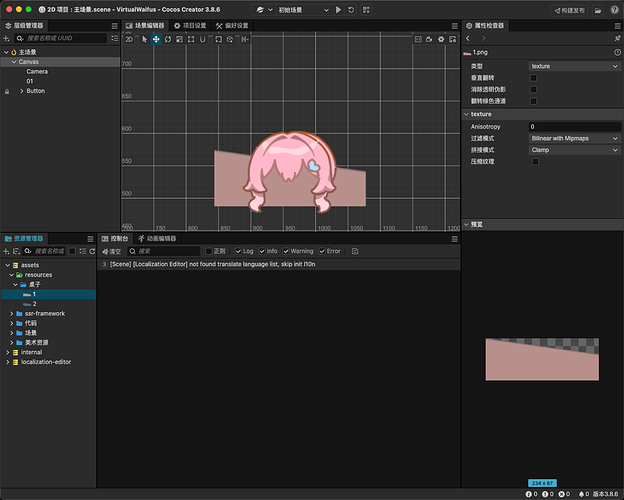The image size is (624, 500).
Task: Switch to 动画编辑器 tab
Action: [157, 239]
